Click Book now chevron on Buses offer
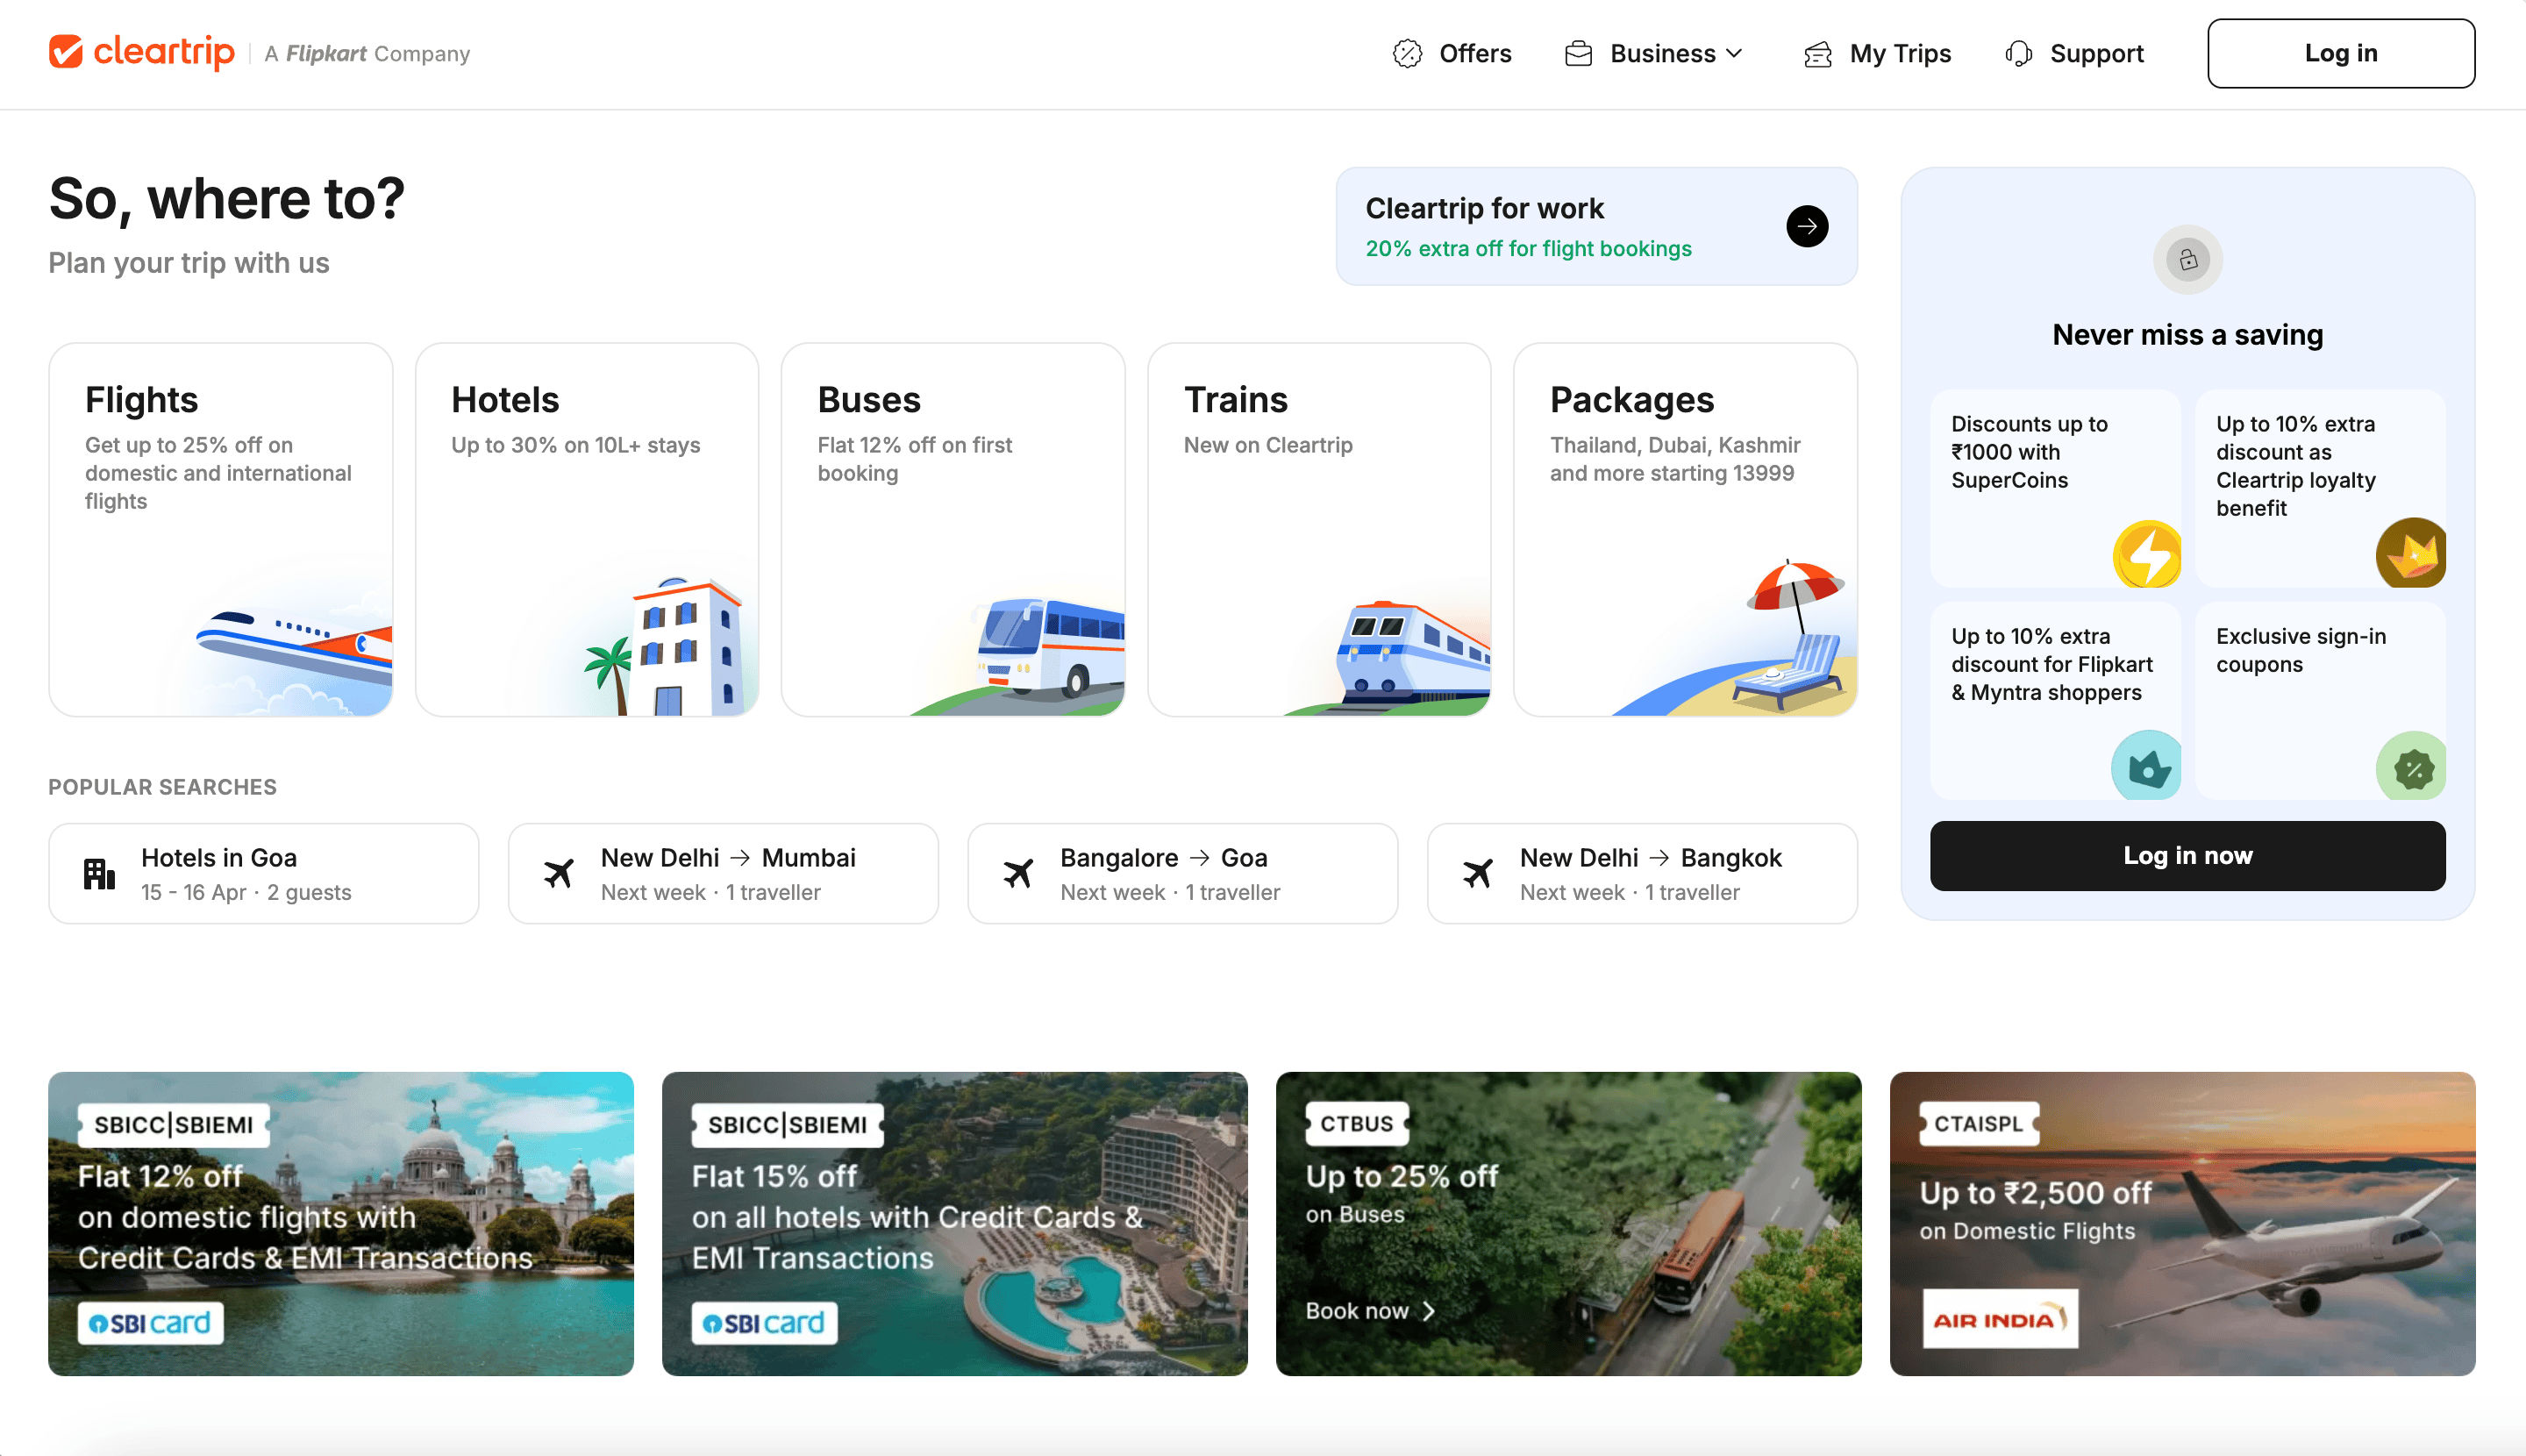 pos(1429,1311)
